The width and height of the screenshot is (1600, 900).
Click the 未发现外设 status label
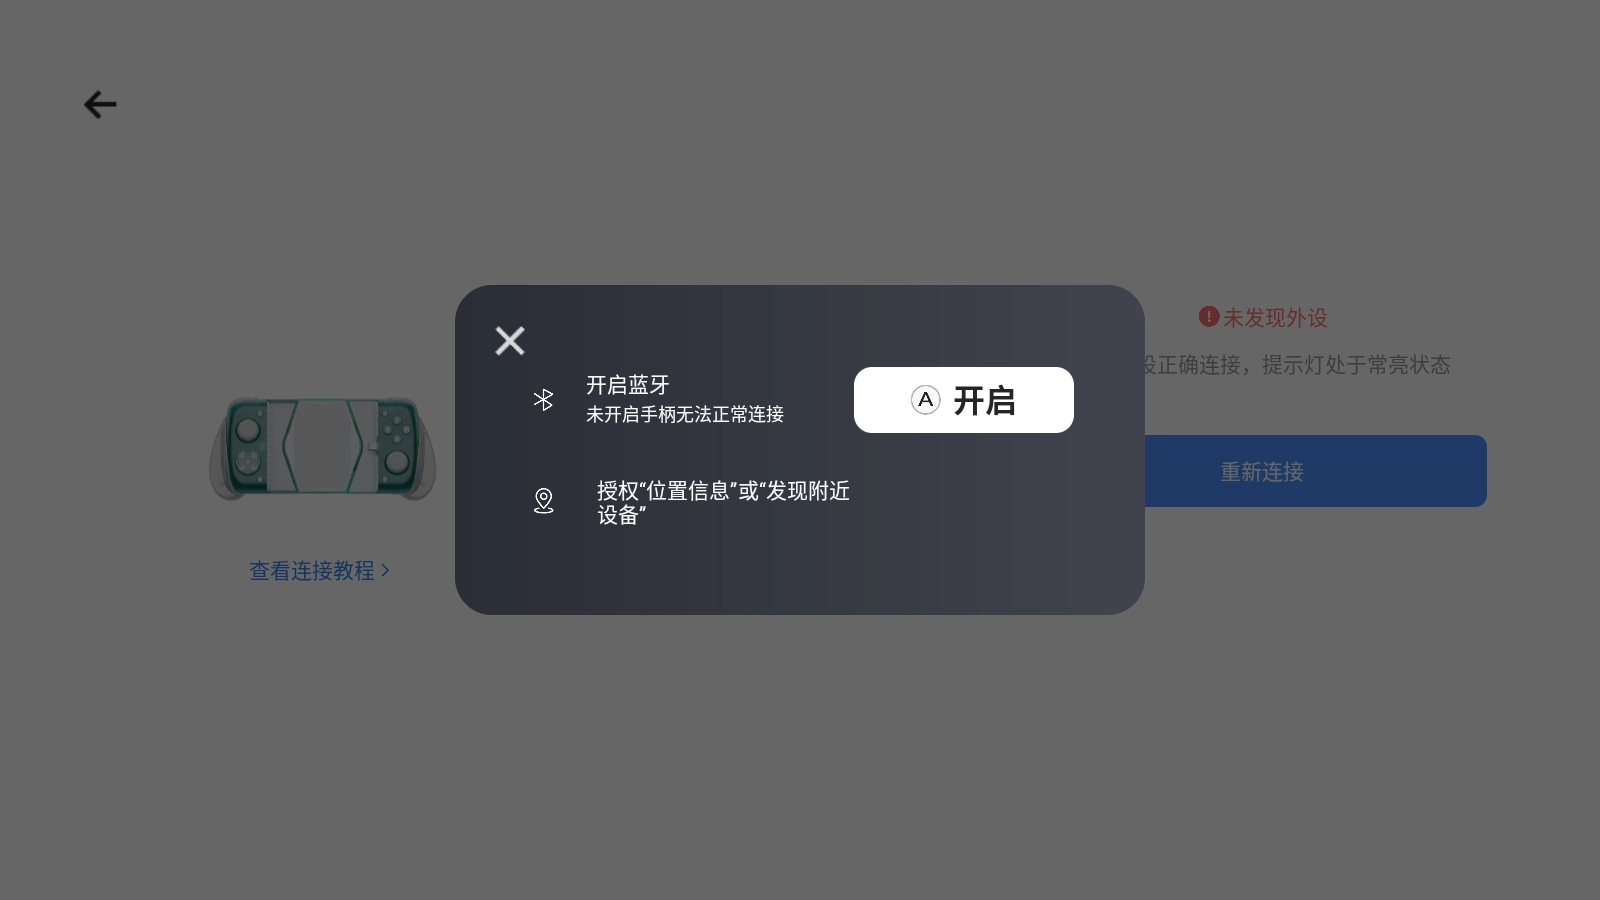(x=1275, y=318)
